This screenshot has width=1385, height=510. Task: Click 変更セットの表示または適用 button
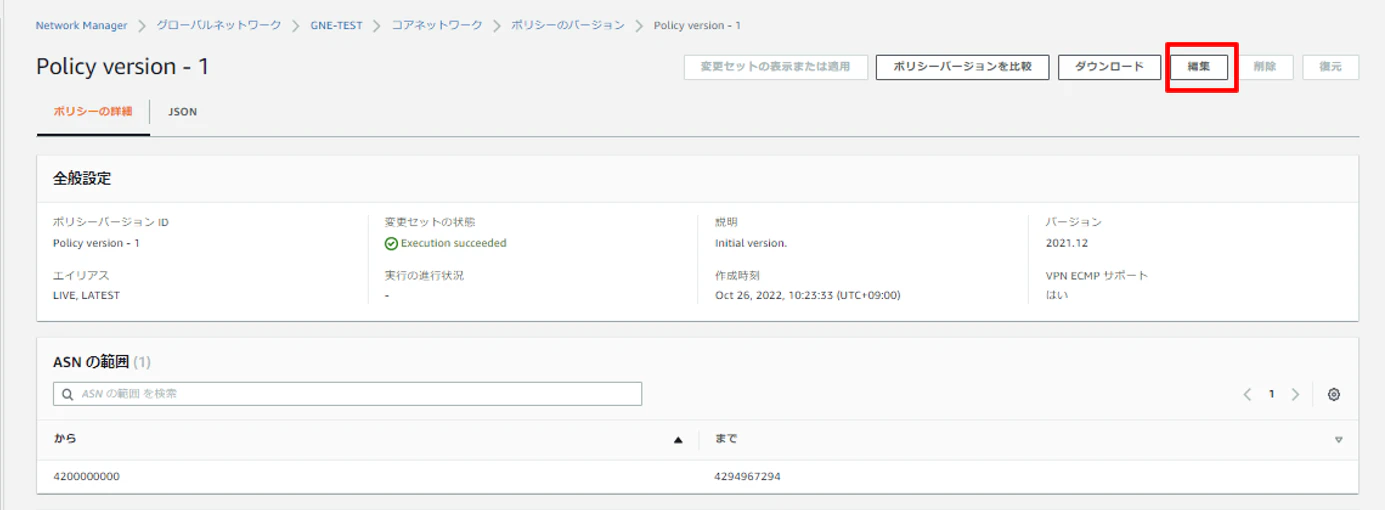[776, 67]
